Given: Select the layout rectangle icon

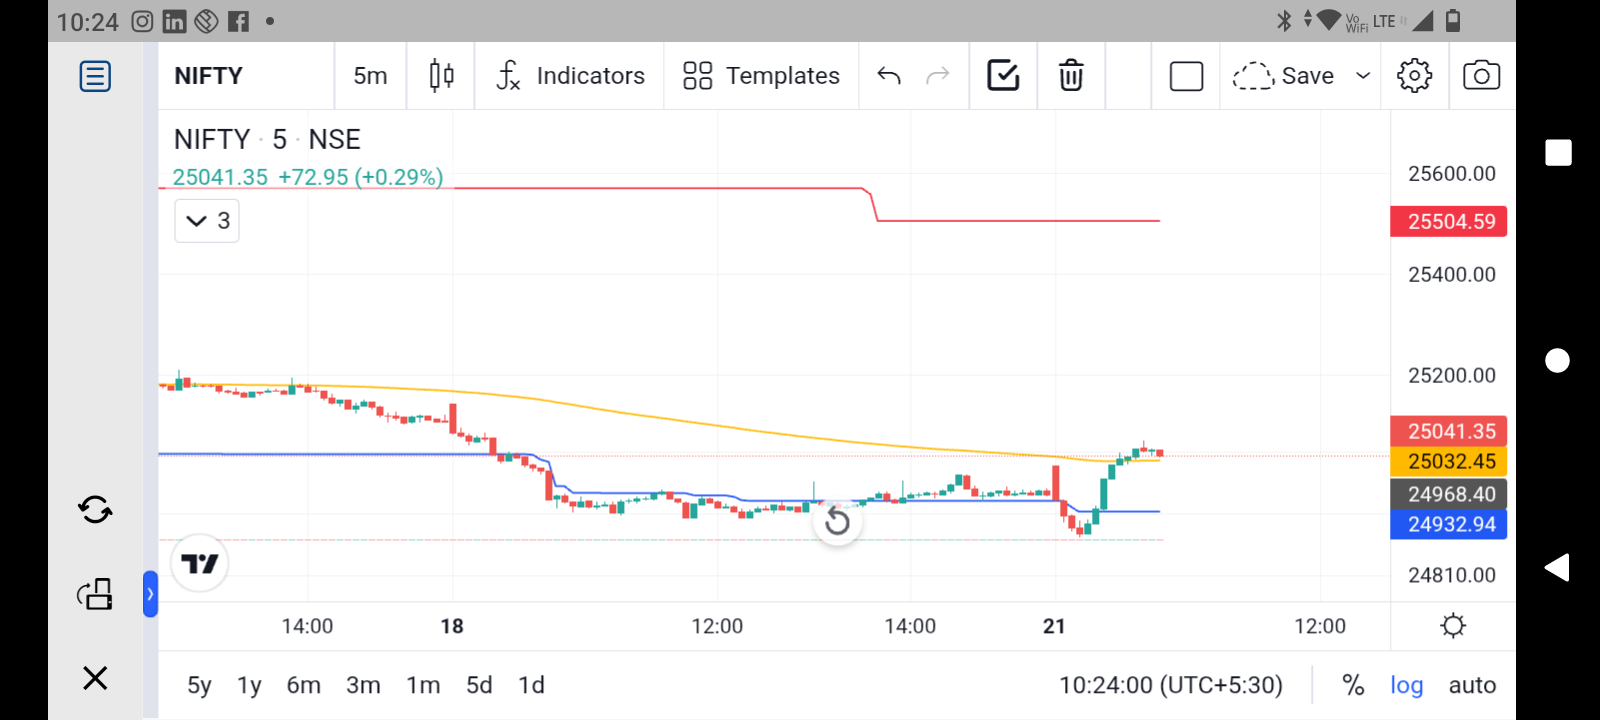Looking at the screenshot, I should coord(1186,76).
